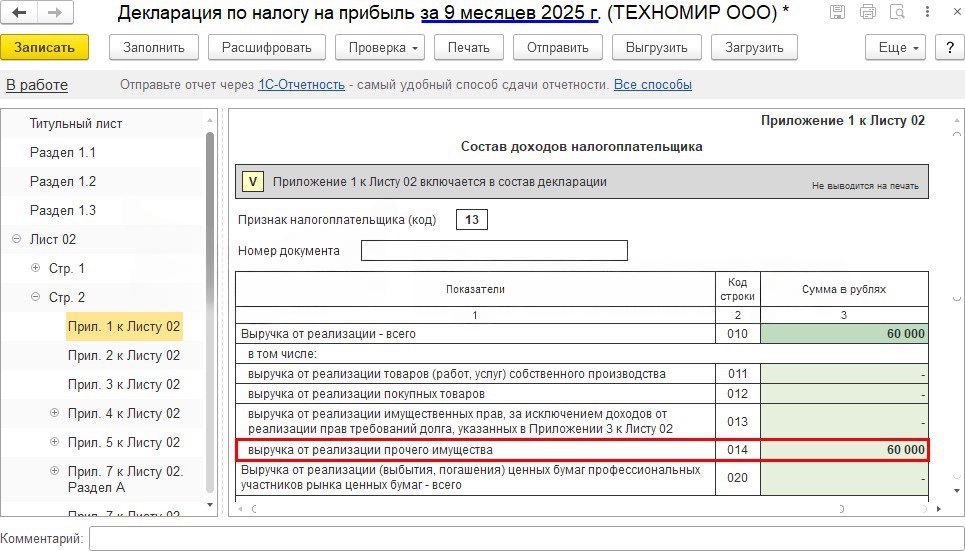
Task: Collapse the Лист 02 tree node
Action: (x=17, y=239)
